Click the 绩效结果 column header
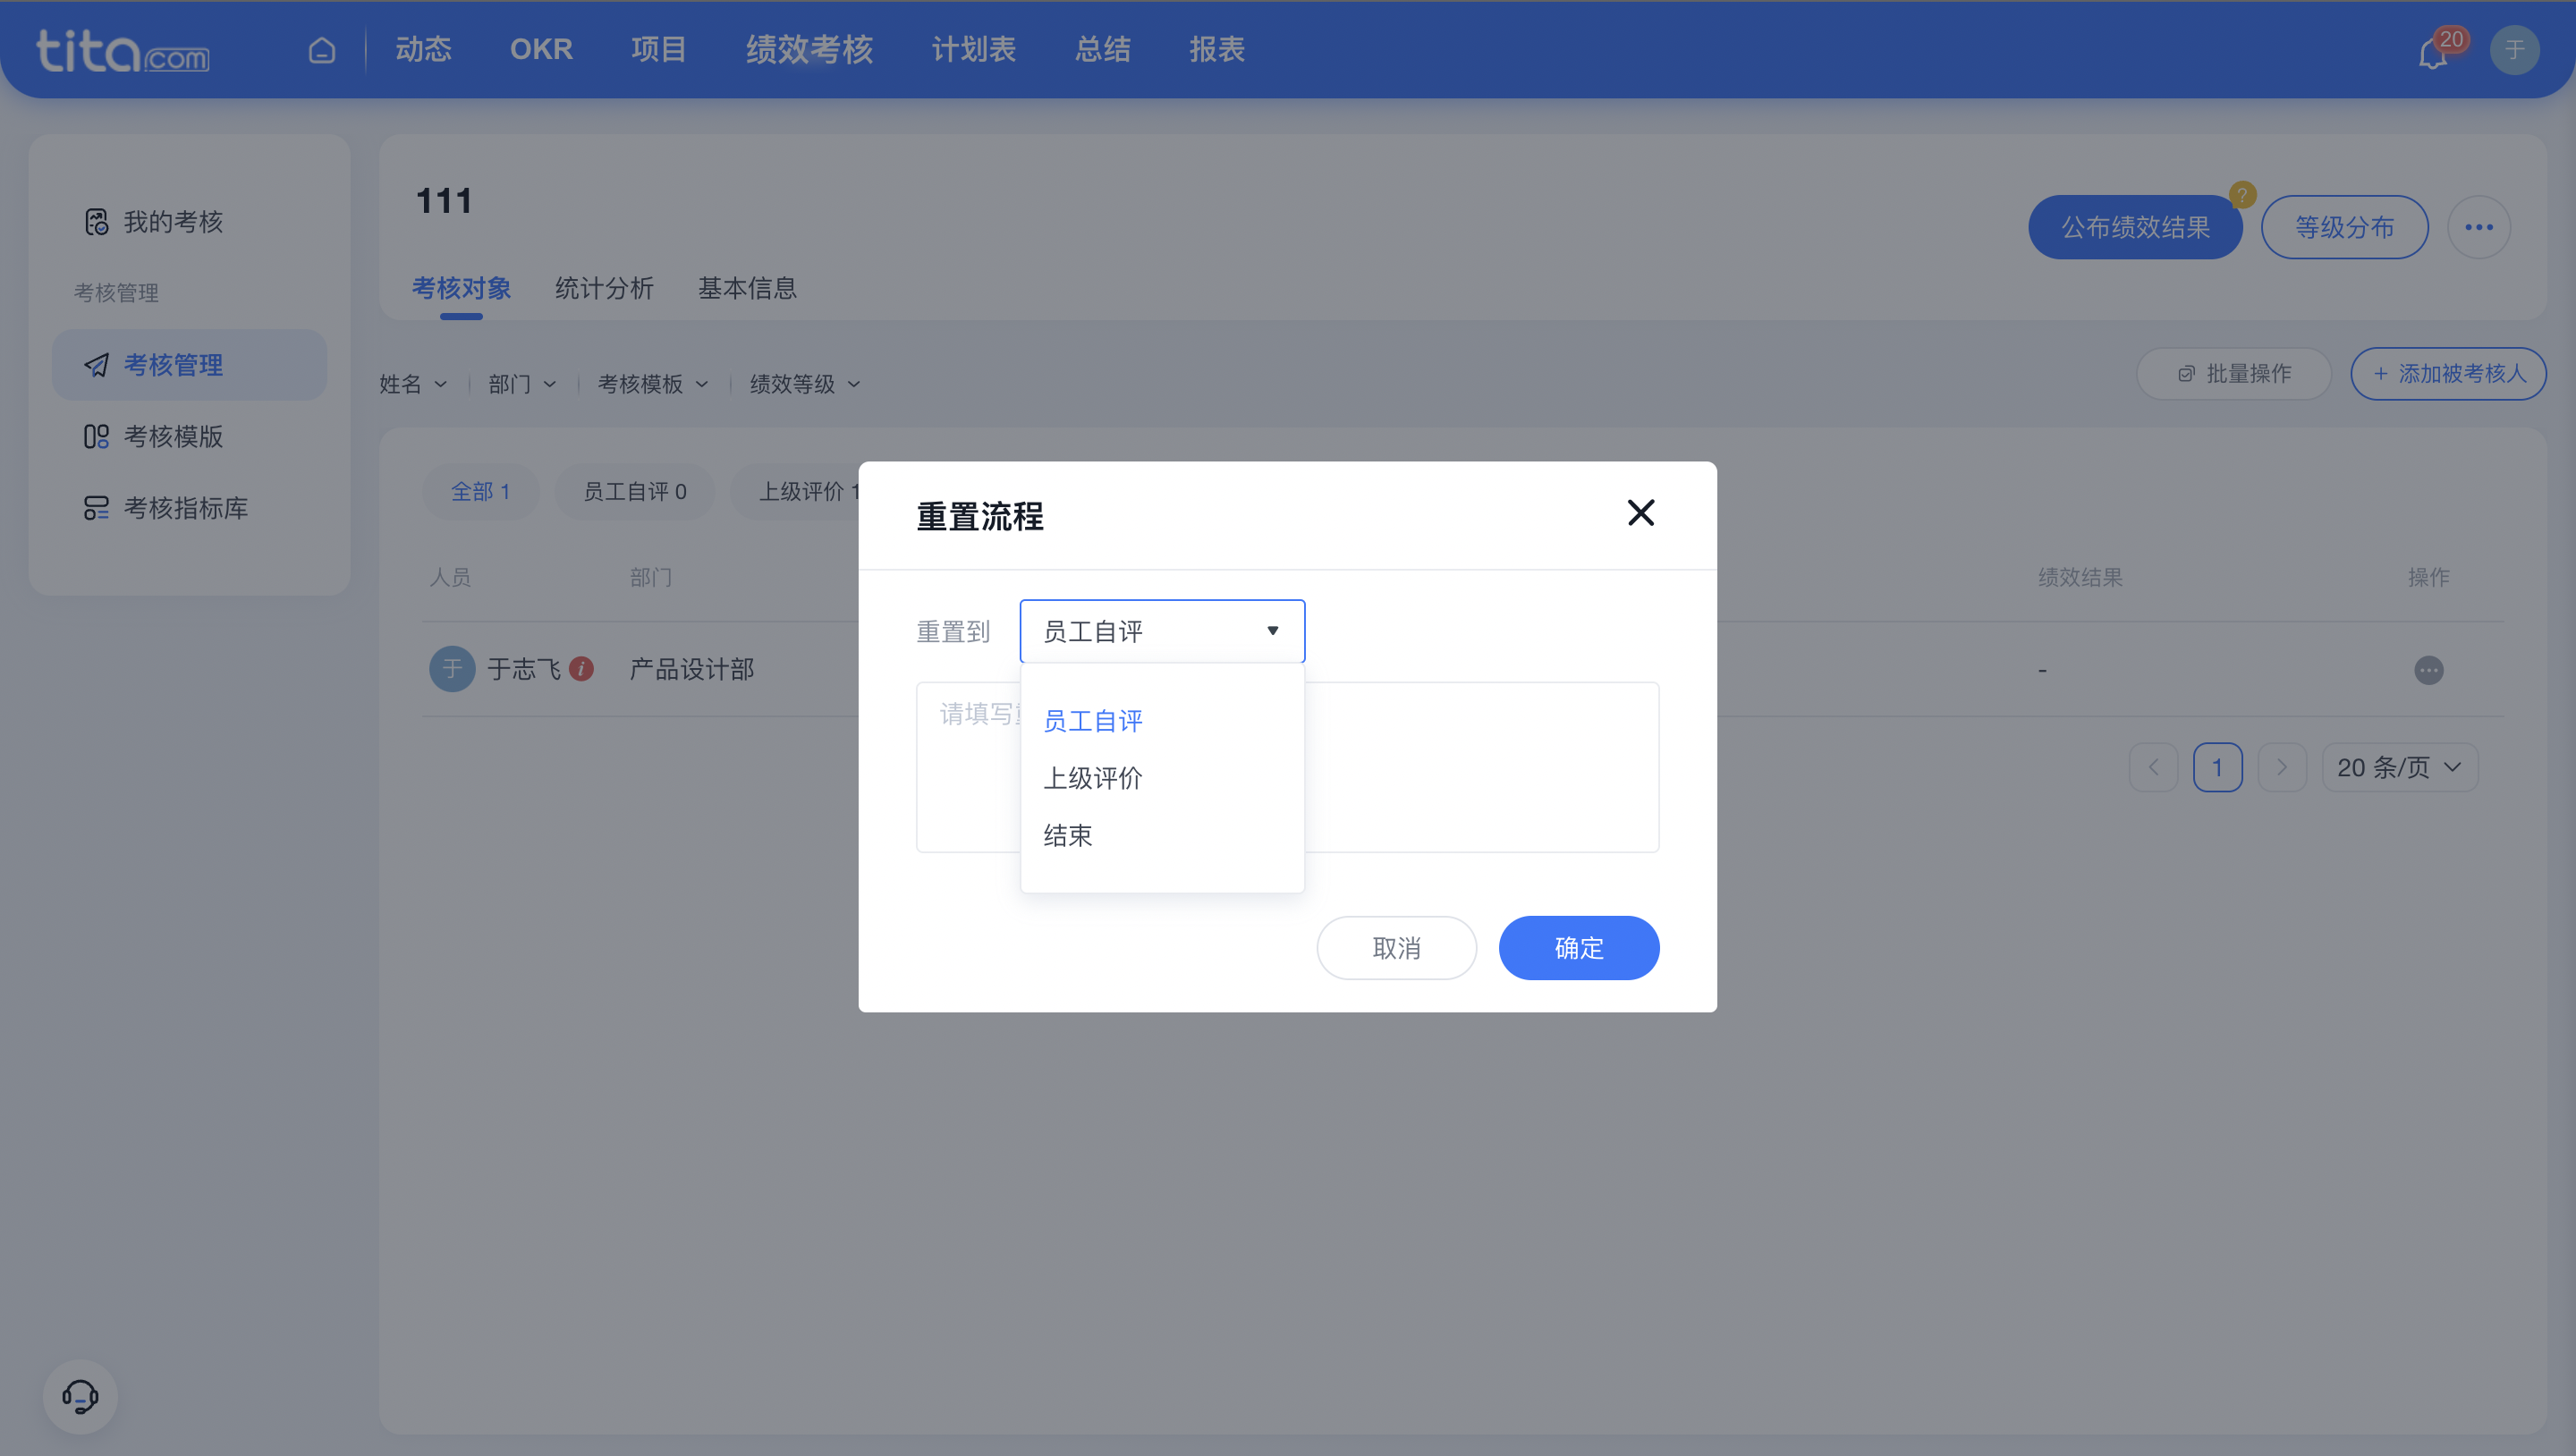Image resolution: width=2576 pixels, height=1456 pixels. point(2080,577)
